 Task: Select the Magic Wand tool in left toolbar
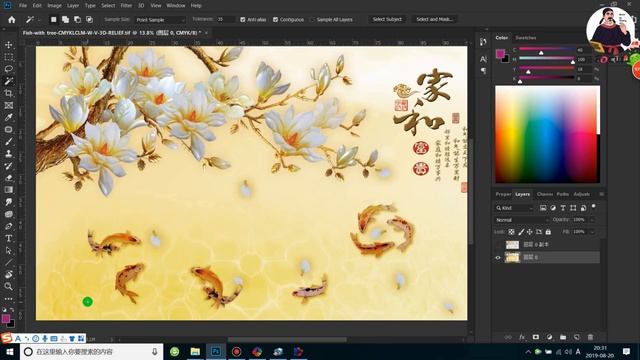click(x=9, y=81)
